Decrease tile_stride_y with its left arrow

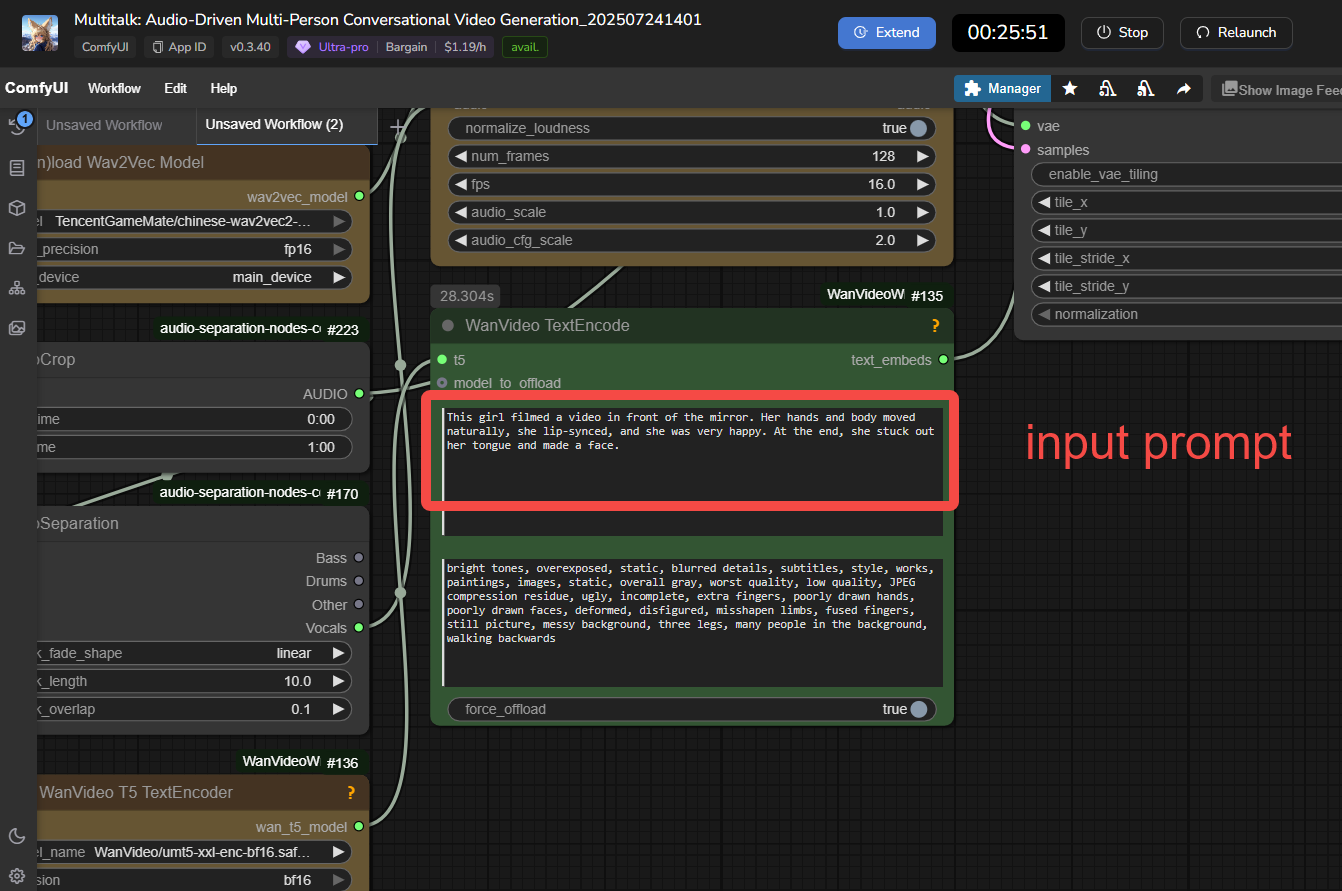click(1043, 286)
